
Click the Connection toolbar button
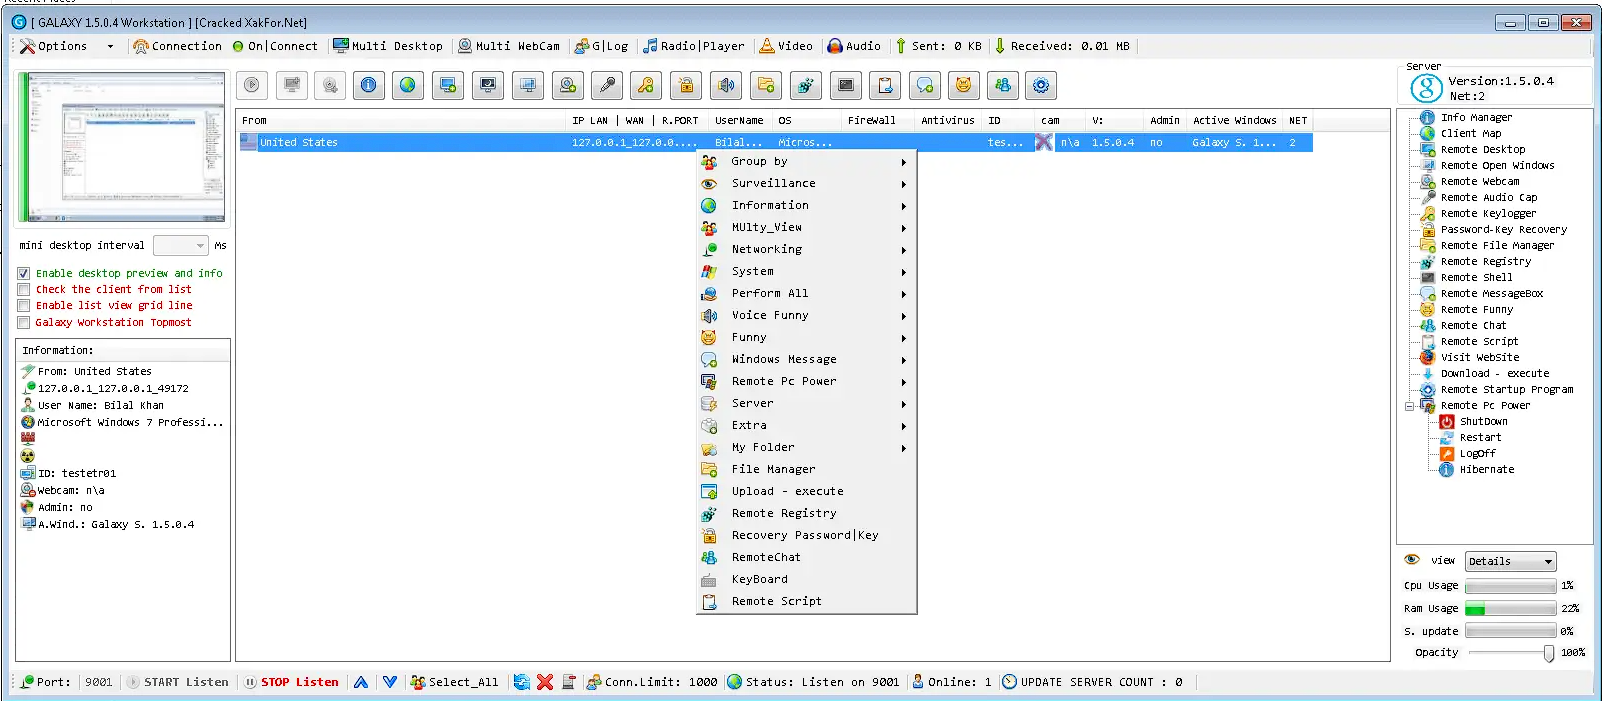tap(177, 46)
